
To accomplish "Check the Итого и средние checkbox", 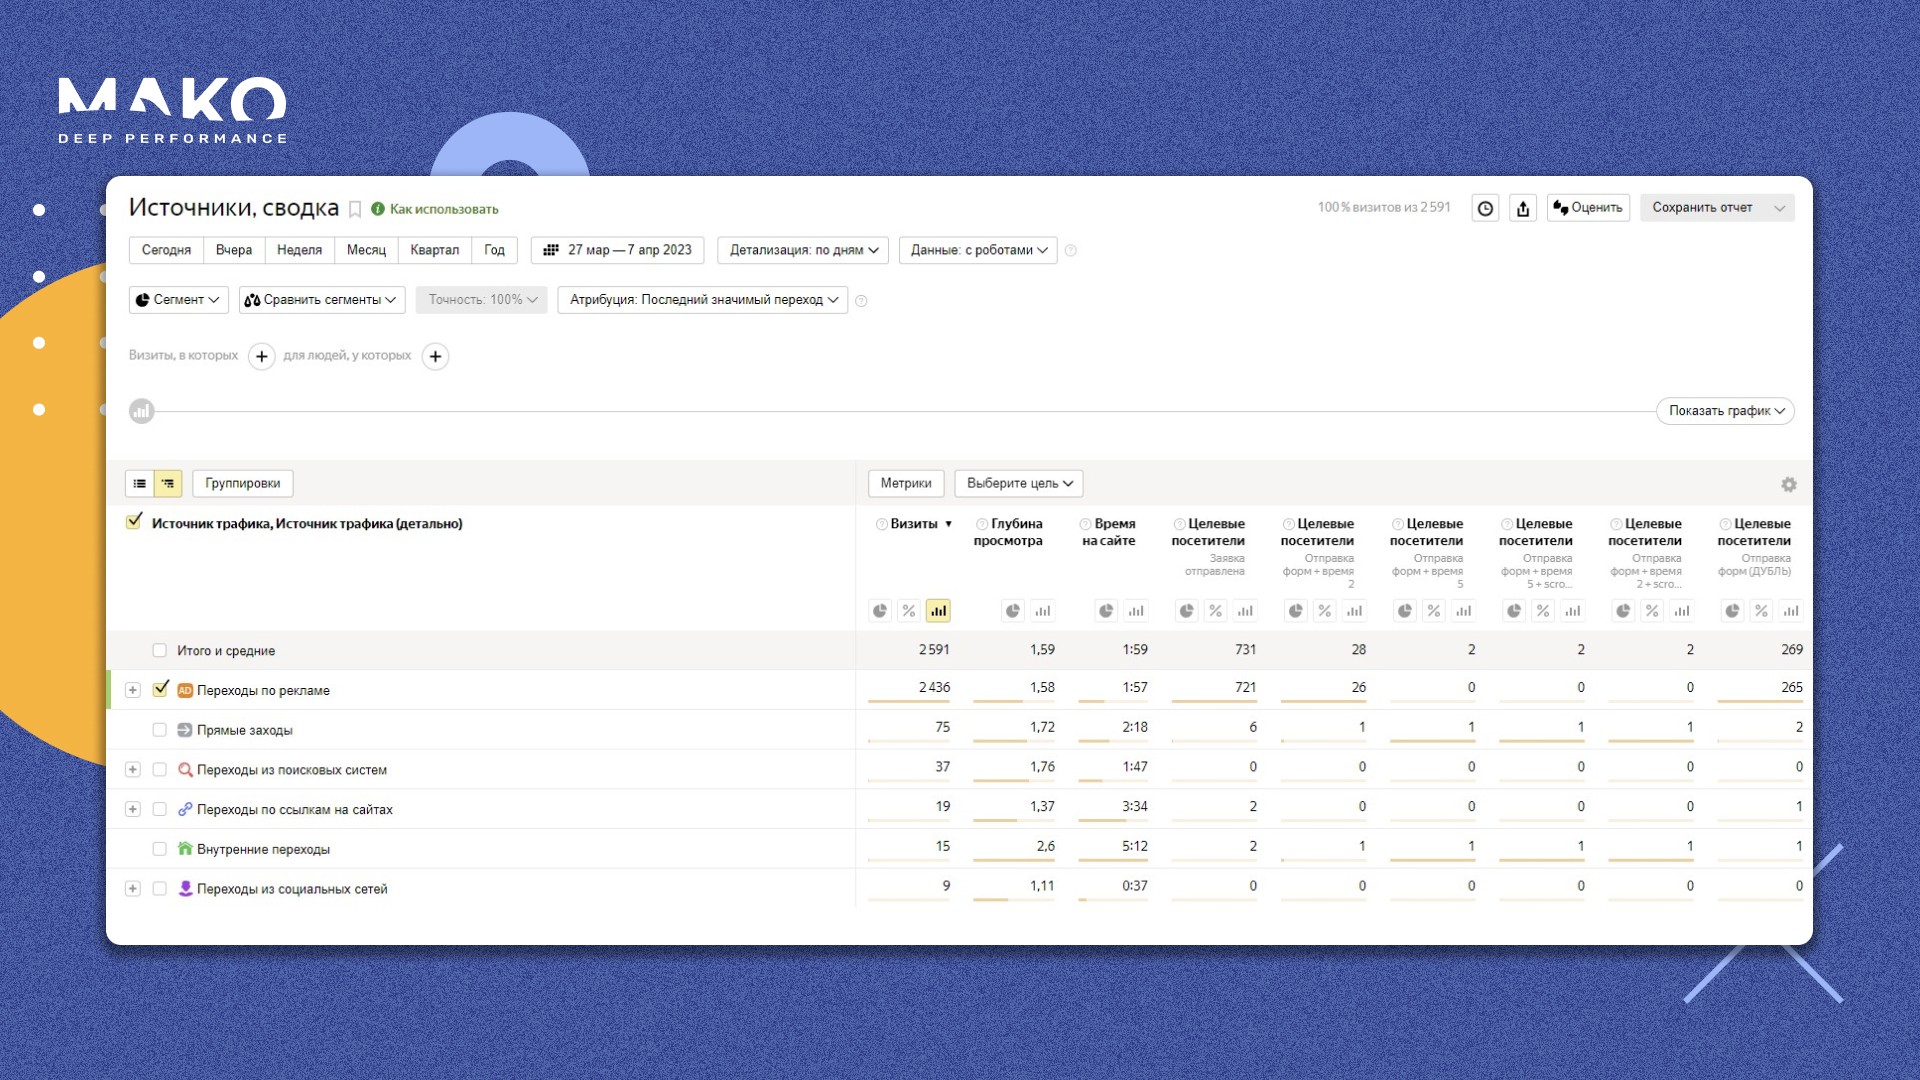I will [159, 650].
